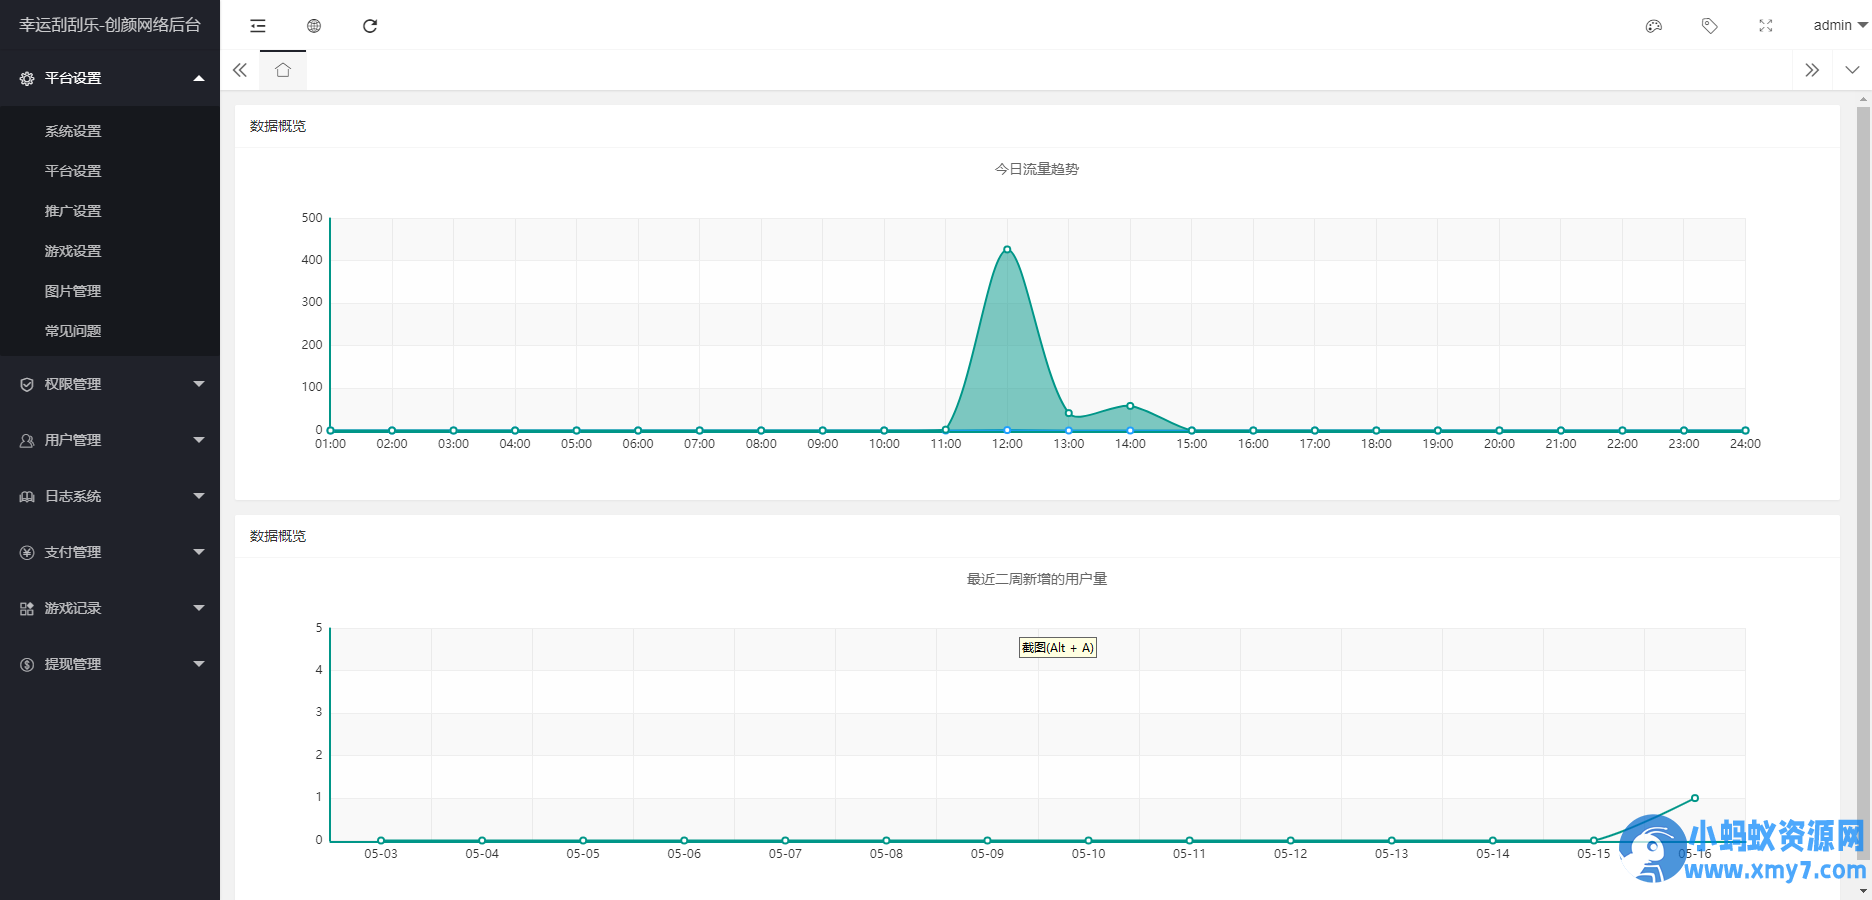This screenshot has height=900, width=1872.
Task: Open the admin user dropdown
Action: click(1840, 25)
